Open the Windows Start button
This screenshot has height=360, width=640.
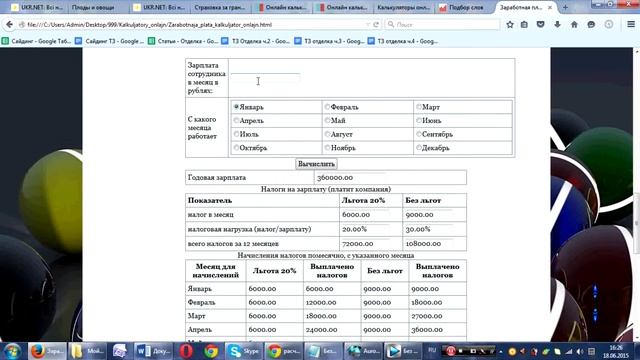point(12,351)
